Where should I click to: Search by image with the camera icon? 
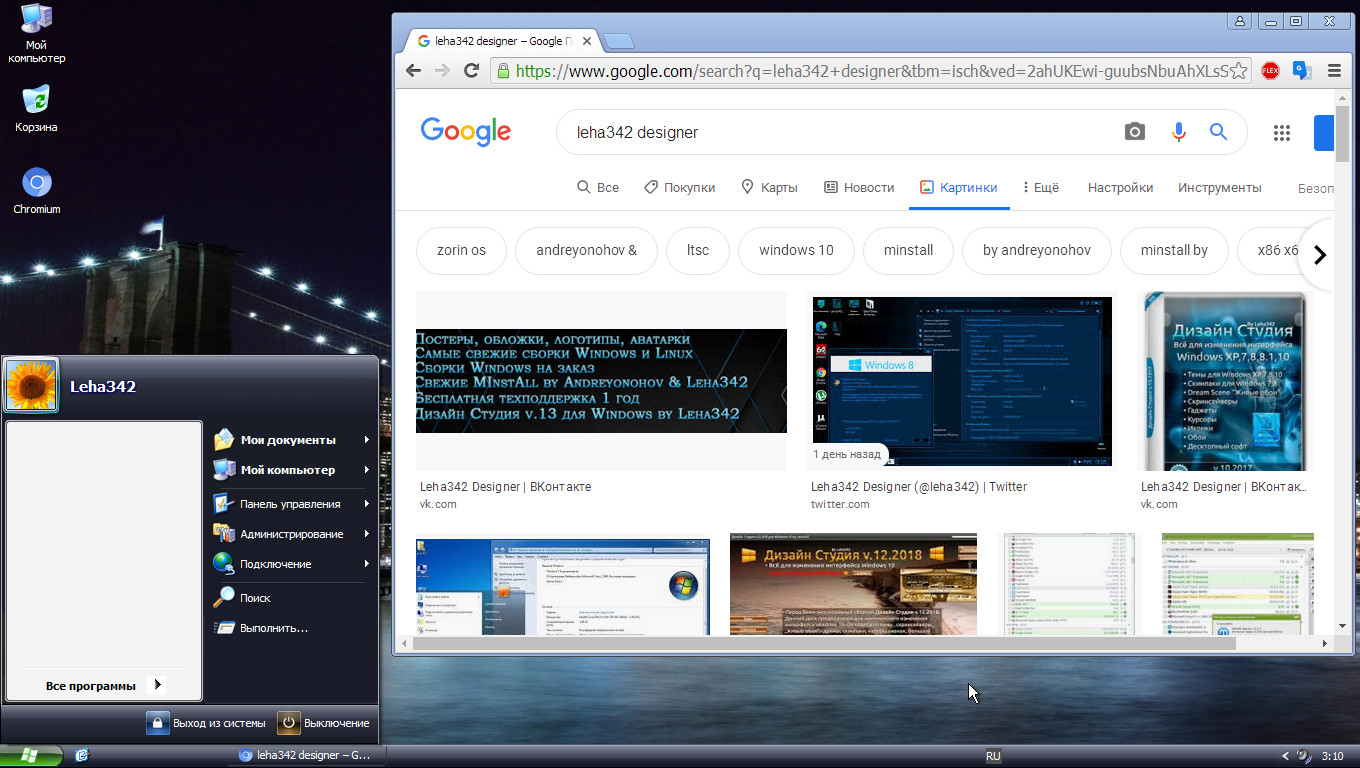point(1134,132)
